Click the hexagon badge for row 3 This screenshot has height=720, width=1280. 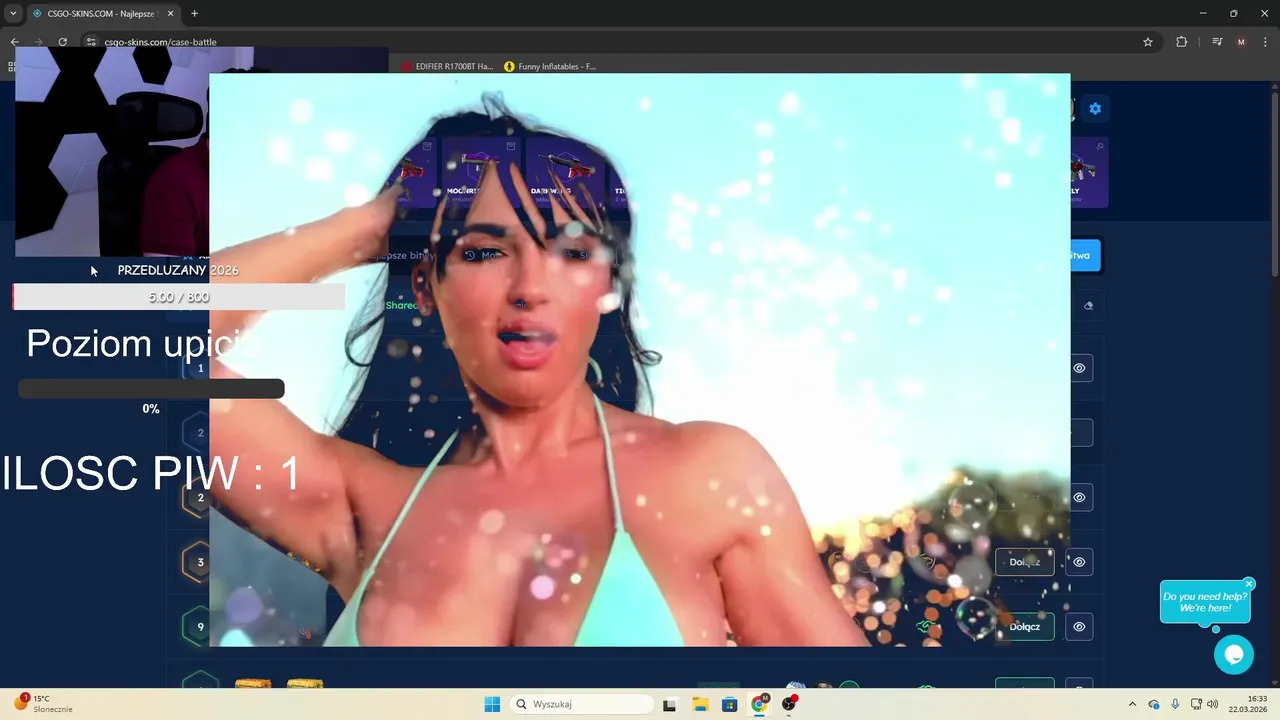click(200, 562)
